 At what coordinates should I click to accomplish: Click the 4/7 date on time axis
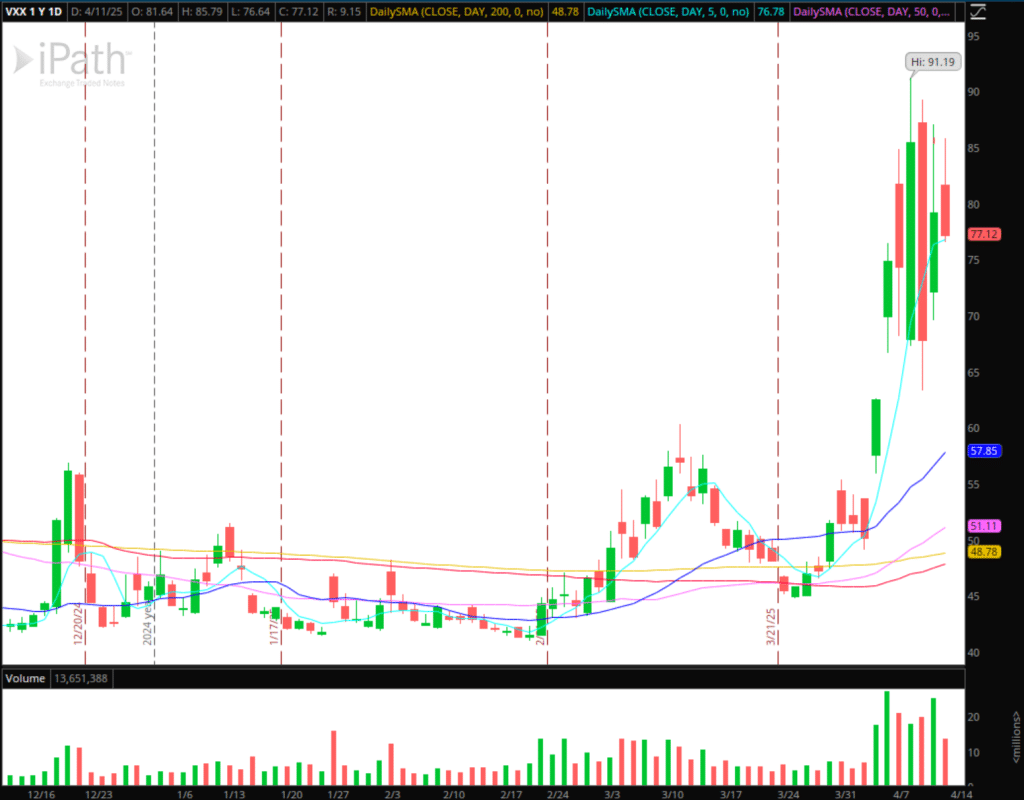tap(901, 794)
